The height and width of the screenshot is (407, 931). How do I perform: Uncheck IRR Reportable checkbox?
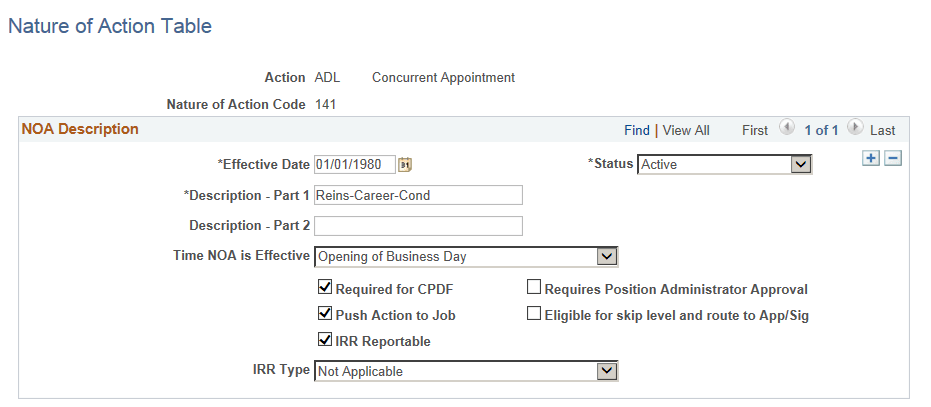(x=325, y=339)
